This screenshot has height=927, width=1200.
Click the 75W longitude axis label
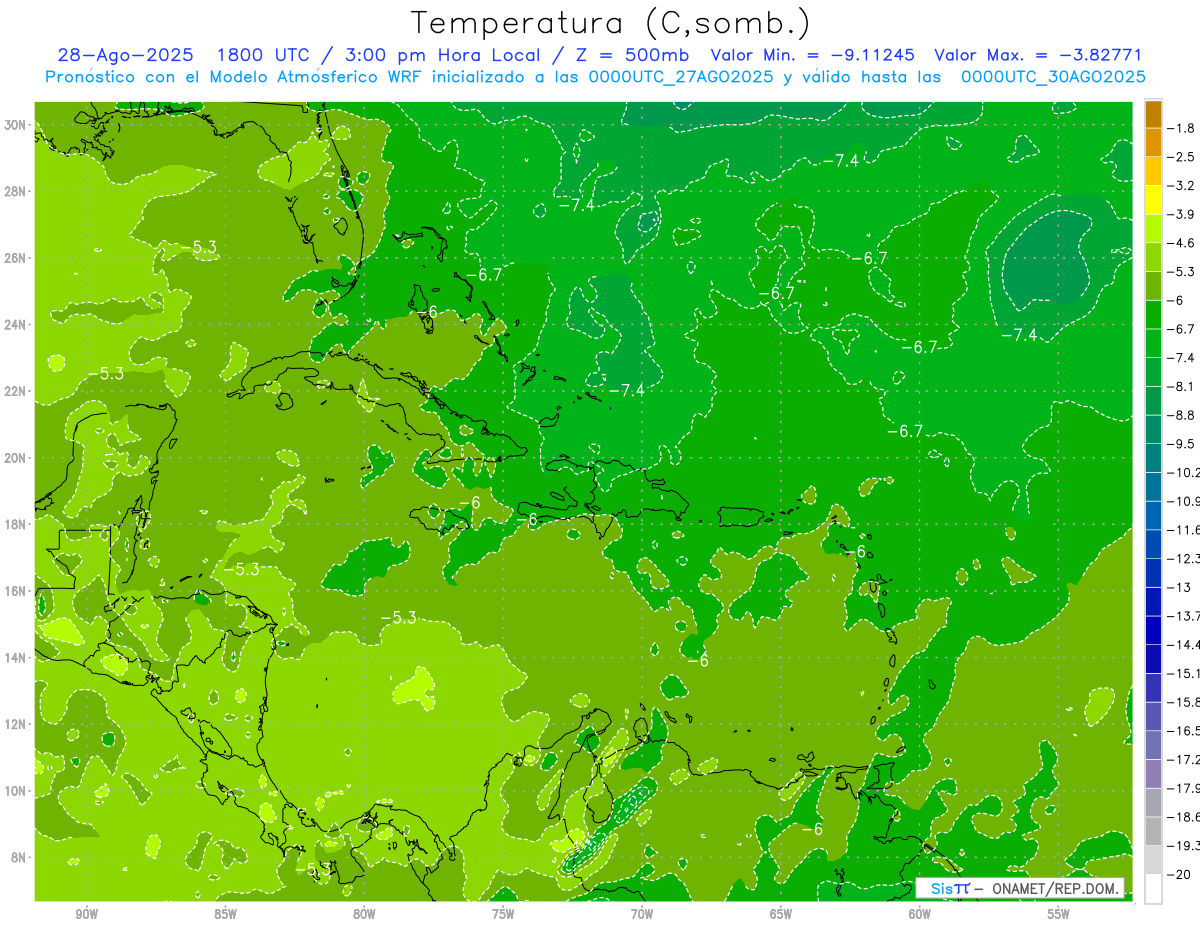pyautogui.click(x=503, y=913)
